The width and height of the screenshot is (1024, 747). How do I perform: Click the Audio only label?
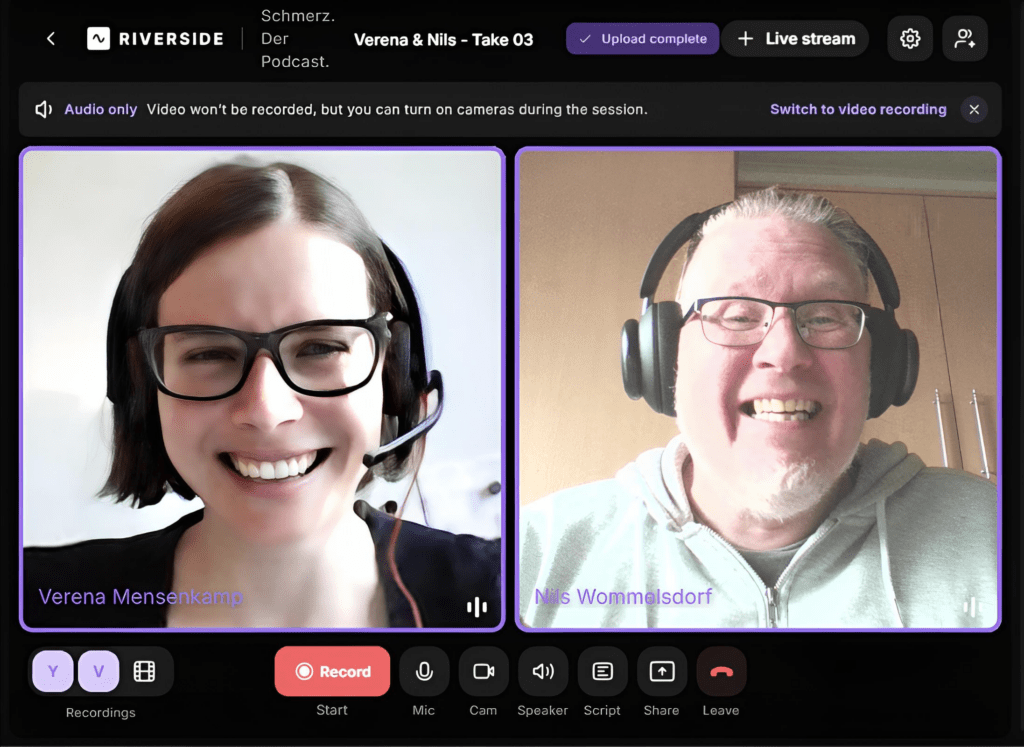click(x=101, y=109)
